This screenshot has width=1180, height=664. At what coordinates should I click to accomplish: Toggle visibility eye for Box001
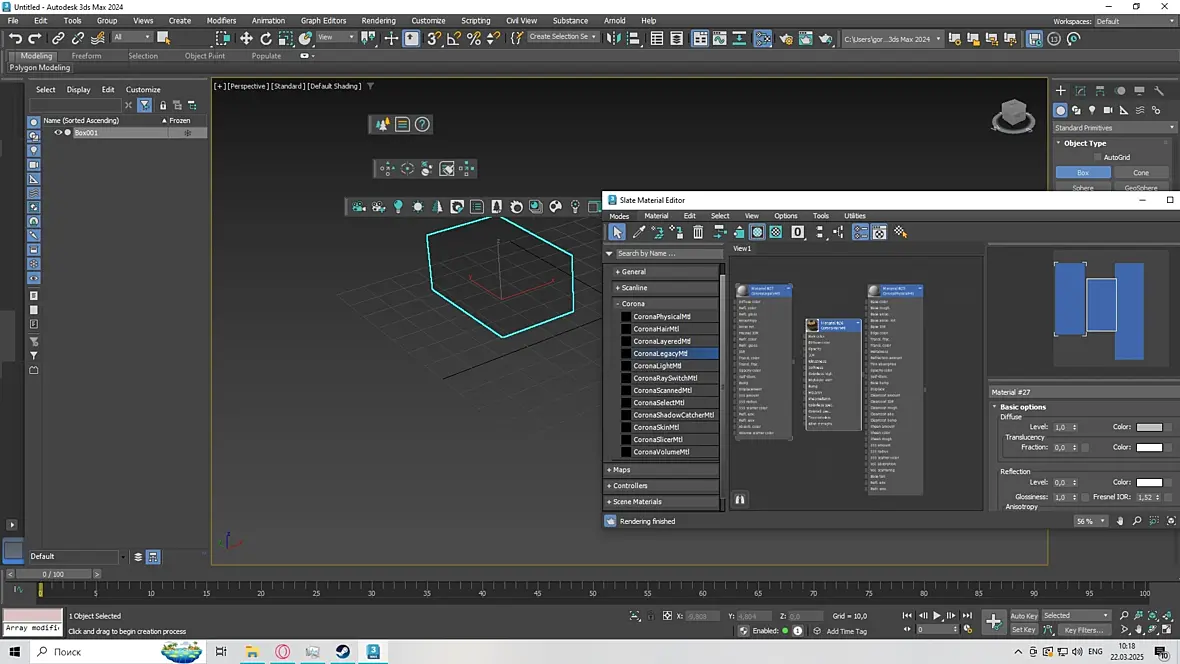[58, 133]
